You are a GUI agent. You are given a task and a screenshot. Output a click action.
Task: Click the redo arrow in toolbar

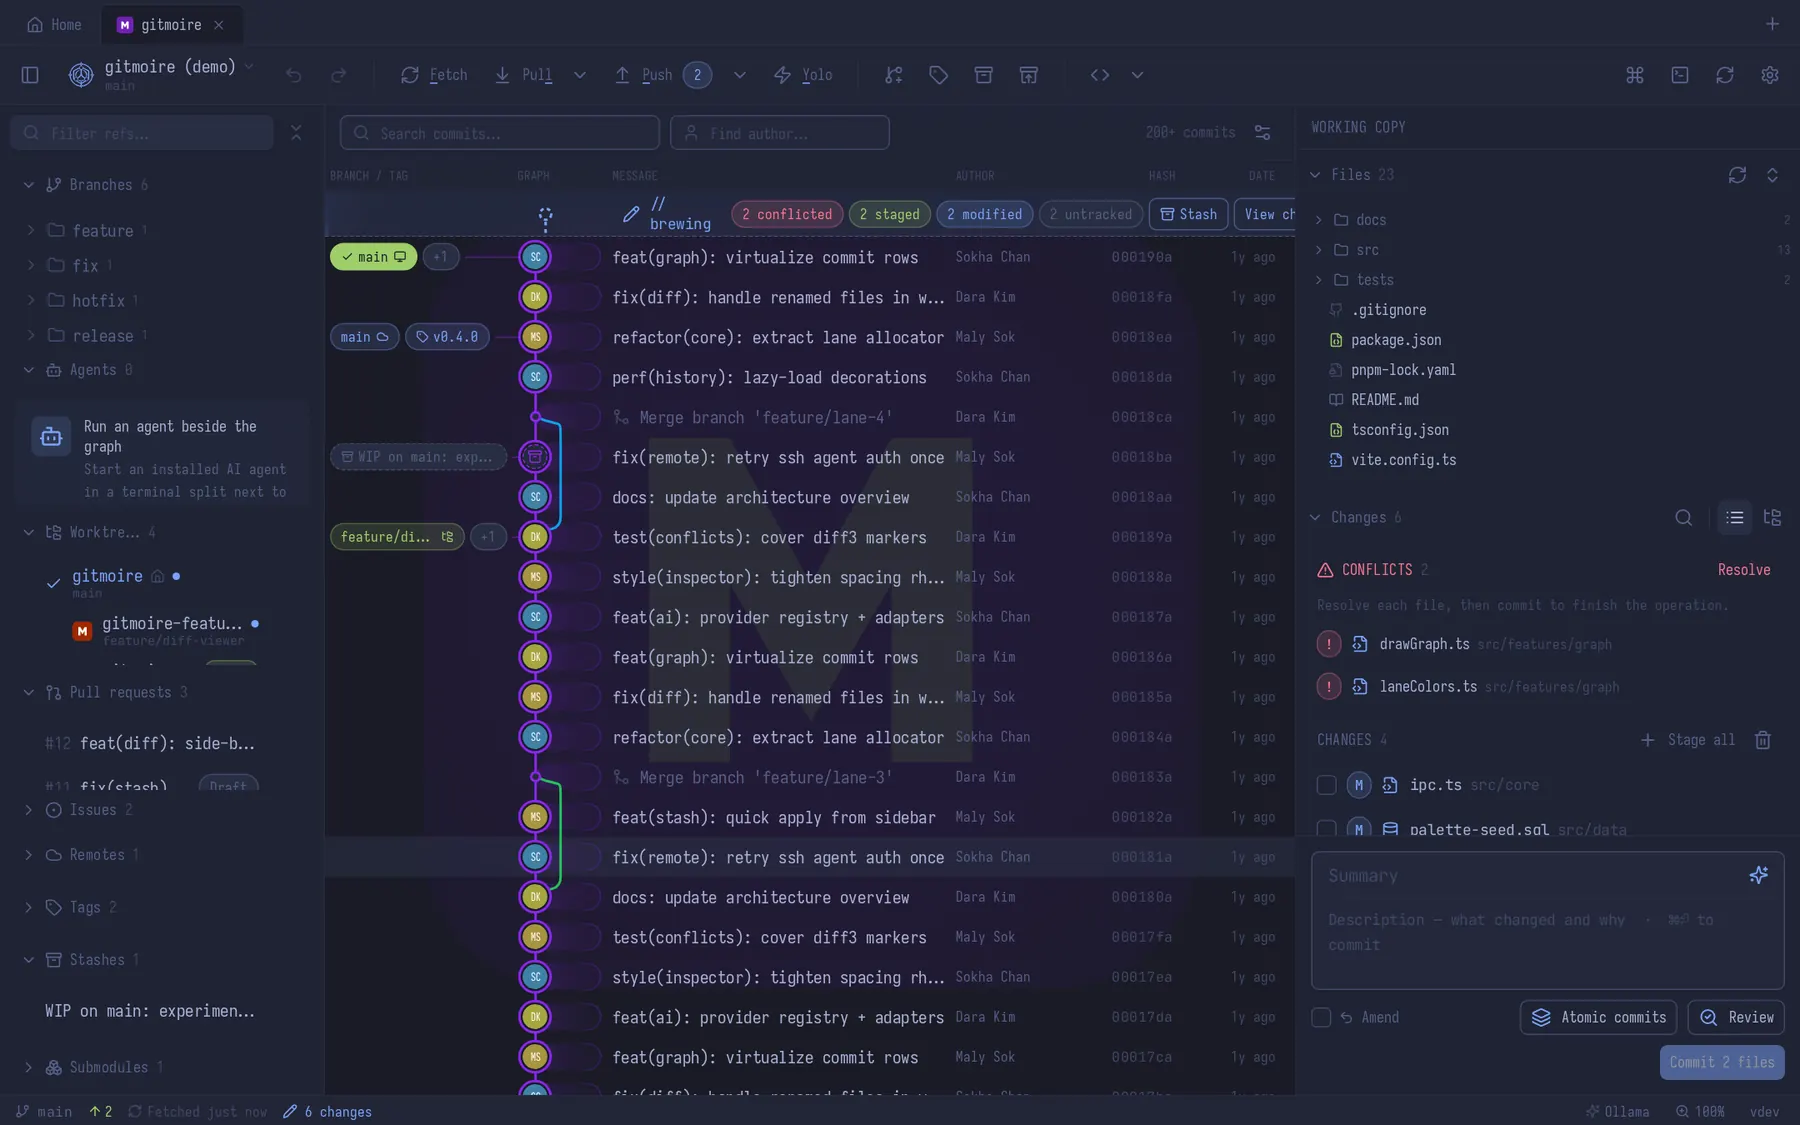click(339, 75)
